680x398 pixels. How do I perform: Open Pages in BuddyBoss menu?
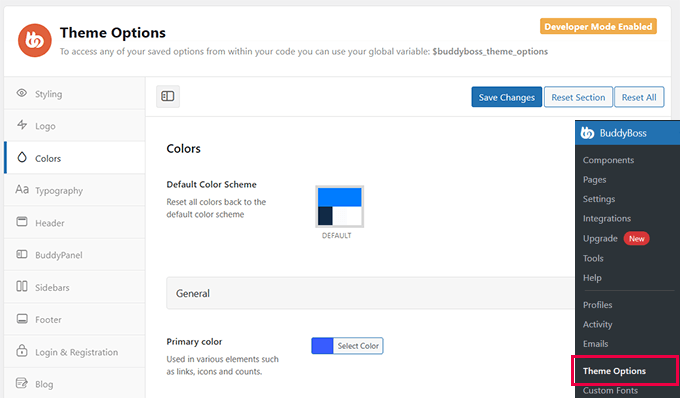tap(594, 179)
